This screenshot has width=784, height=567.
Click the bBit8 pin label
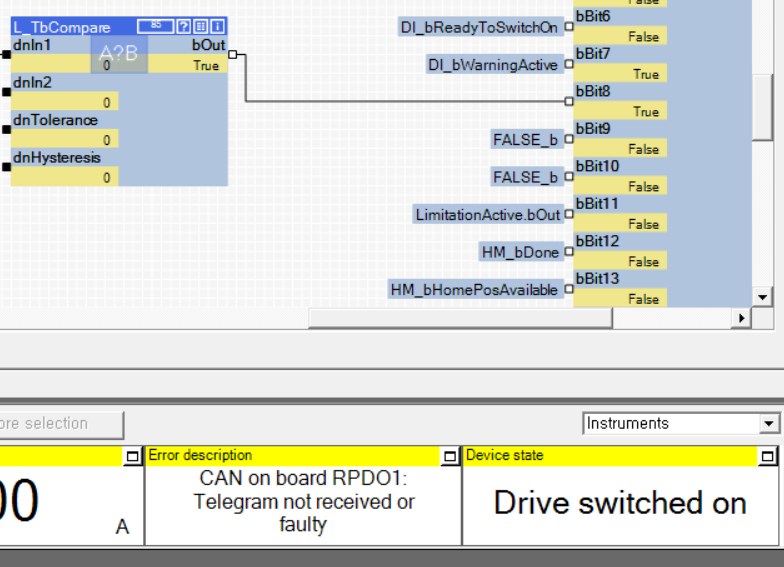[593, 92]
